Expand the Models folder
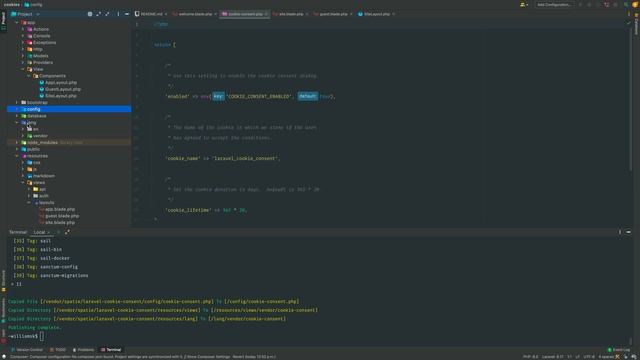The image size is (640, 360). (23, 56)
